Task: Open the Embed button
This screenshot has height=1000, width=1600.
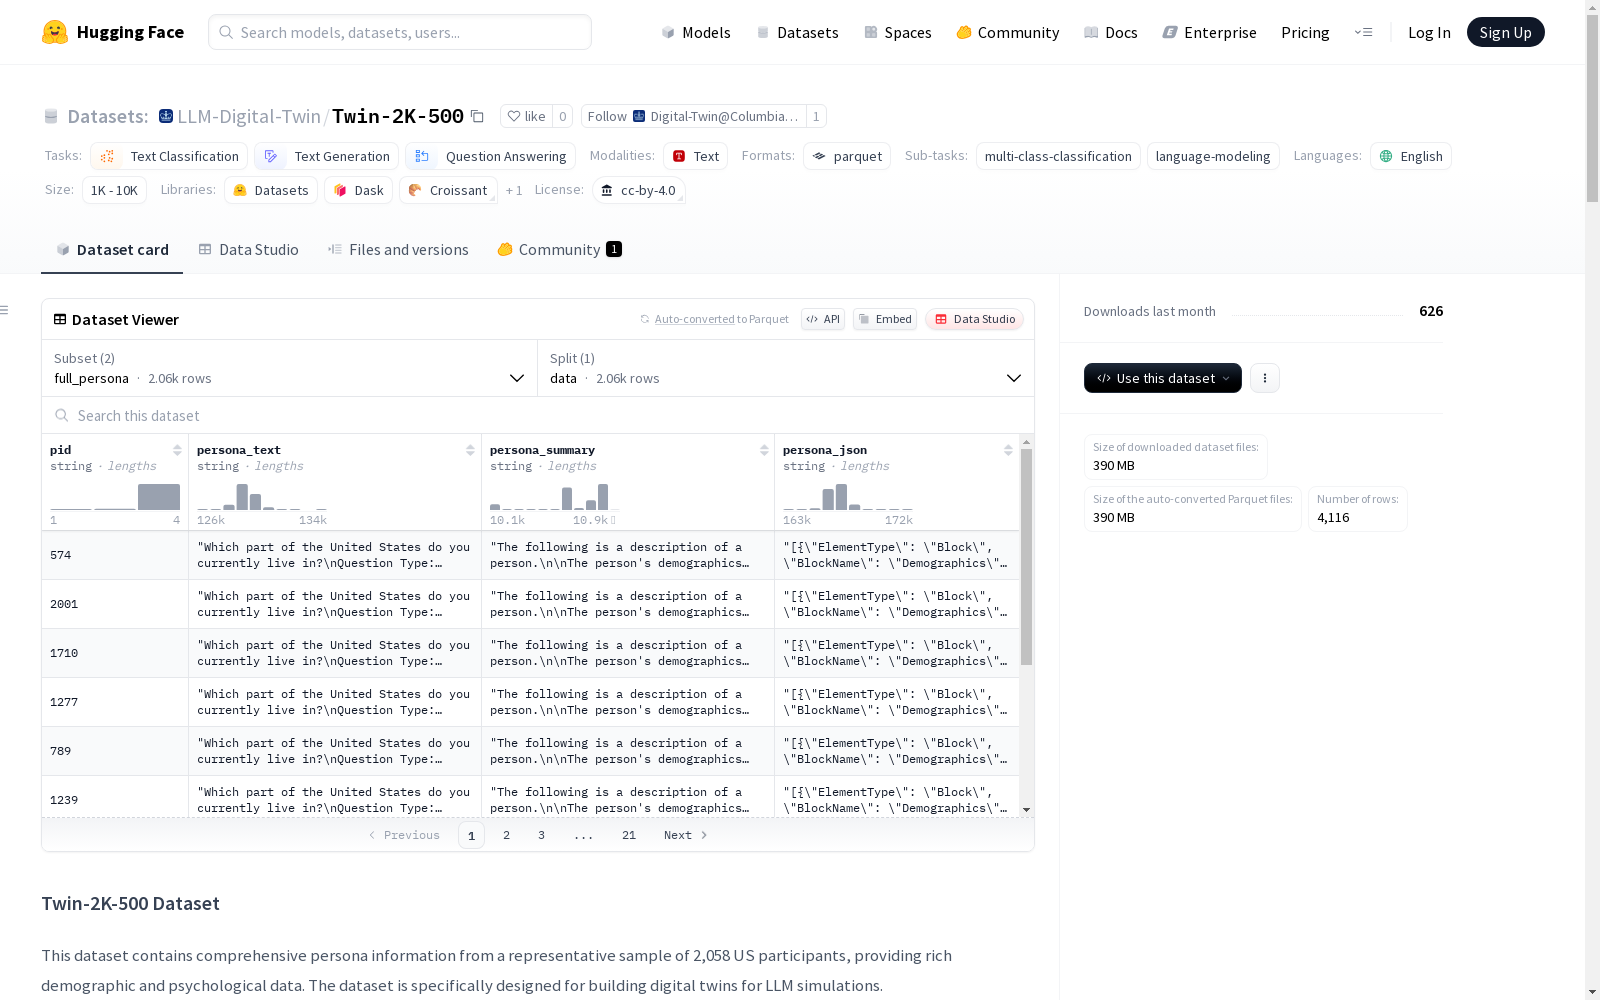Action: 885,319
